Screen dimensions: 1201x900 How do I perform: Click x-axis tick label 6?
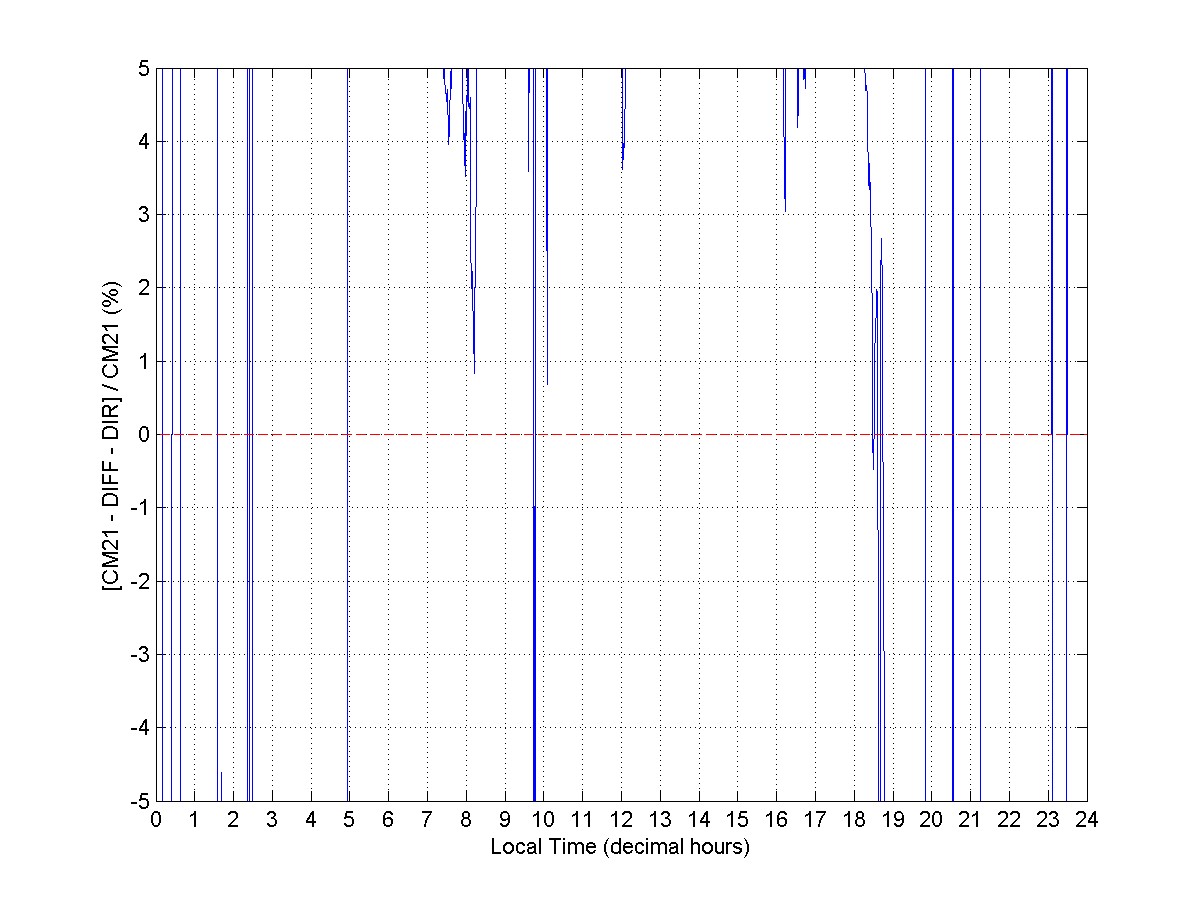(388, 820)
